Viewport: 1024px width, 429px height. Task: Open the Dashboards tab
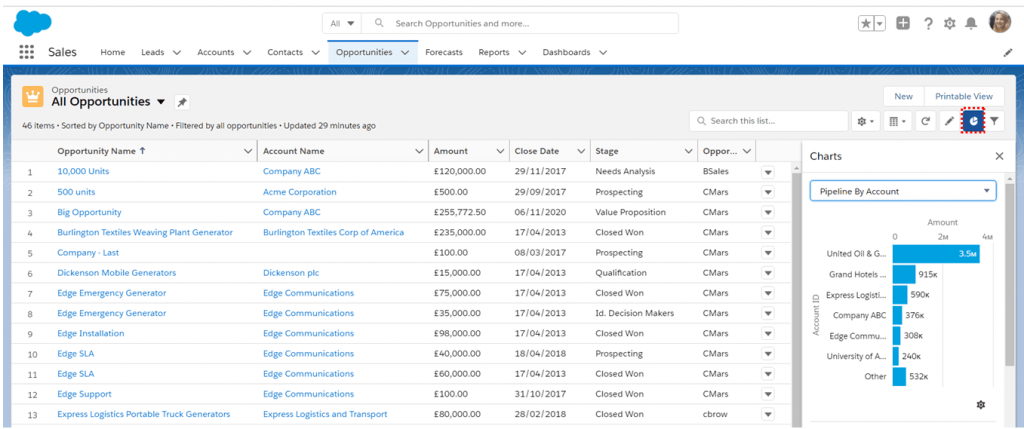(566, 52)
